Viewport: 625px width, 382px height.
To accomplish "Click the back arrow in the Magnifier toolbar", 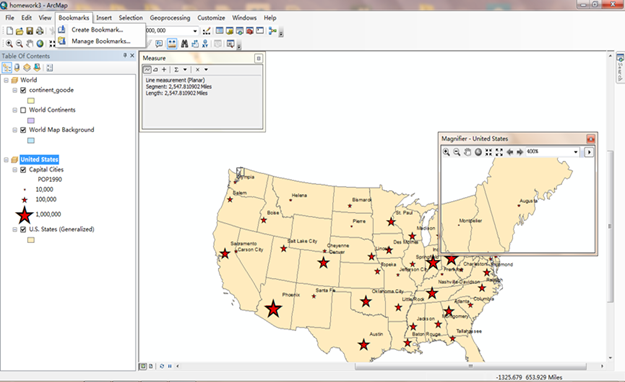I will tap(509, 152).
